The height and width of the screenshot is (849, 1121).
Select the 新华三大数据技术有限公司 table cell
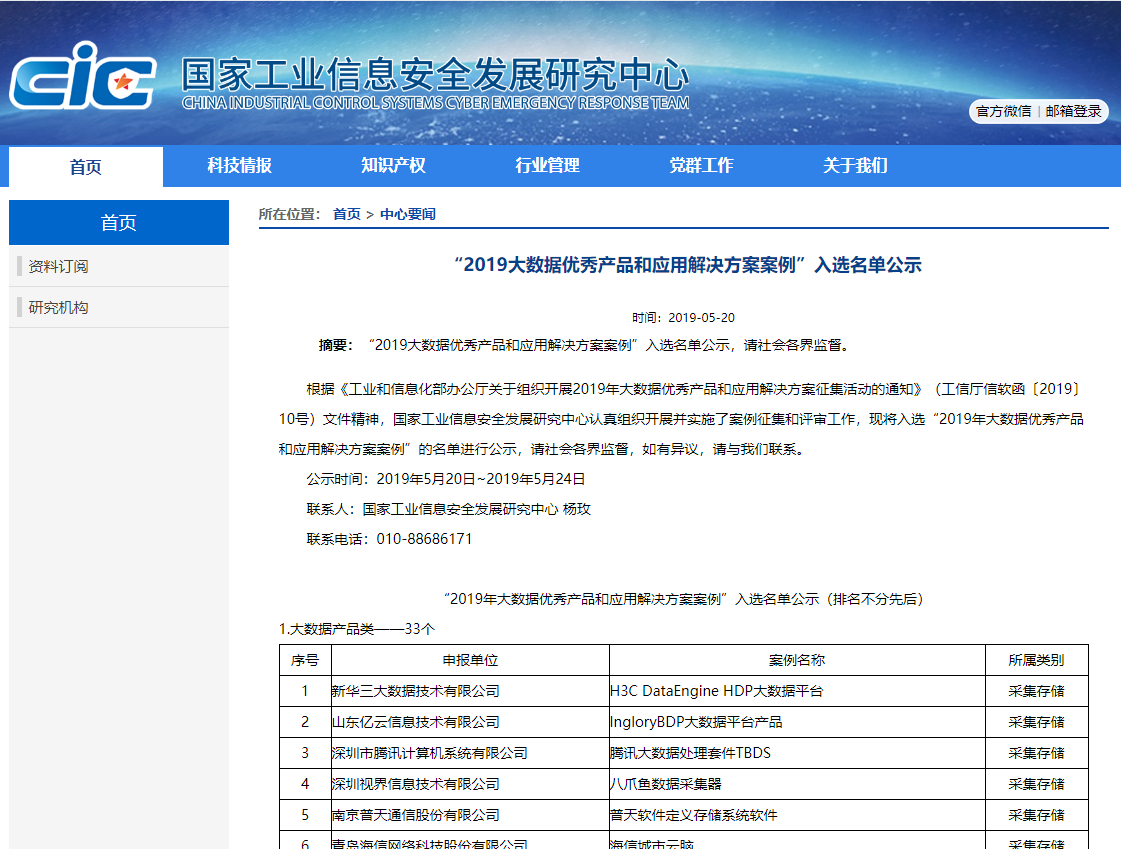tap(415, 691)
